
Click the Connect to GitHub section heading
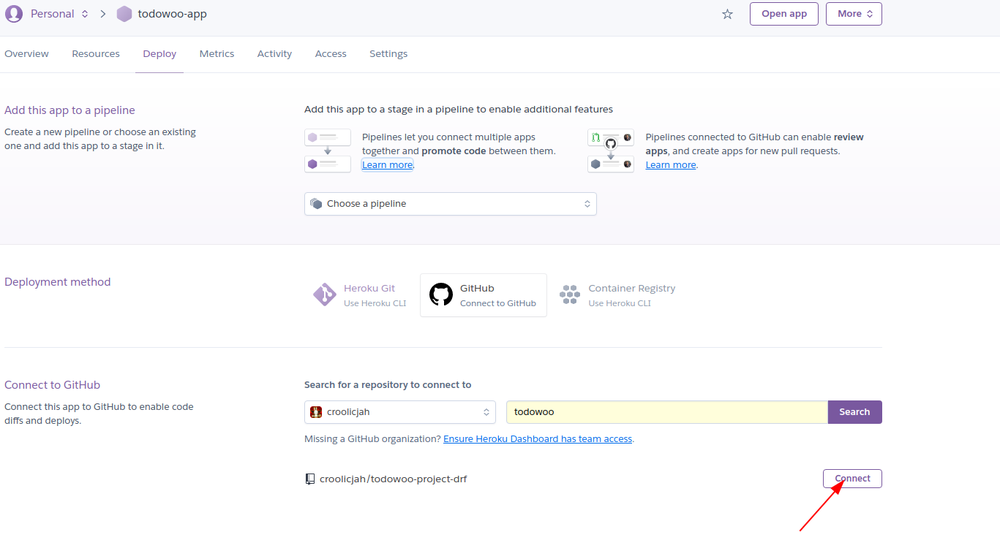tap(52, 385)
